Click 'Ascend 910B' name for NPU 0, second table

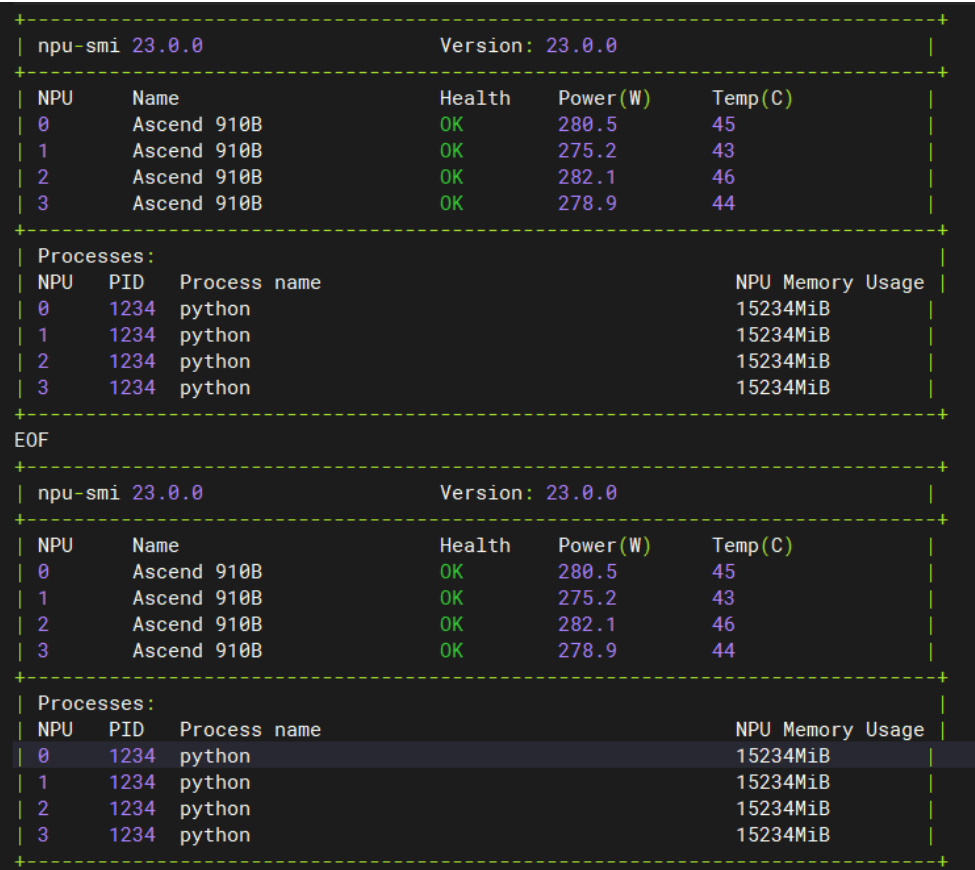pyautogui.click(x=197, y=572)
